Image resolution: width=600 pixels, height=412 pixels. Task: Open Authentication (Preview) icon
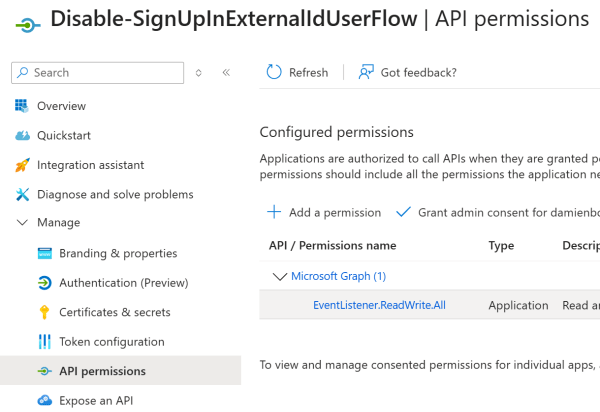[44, 283]
